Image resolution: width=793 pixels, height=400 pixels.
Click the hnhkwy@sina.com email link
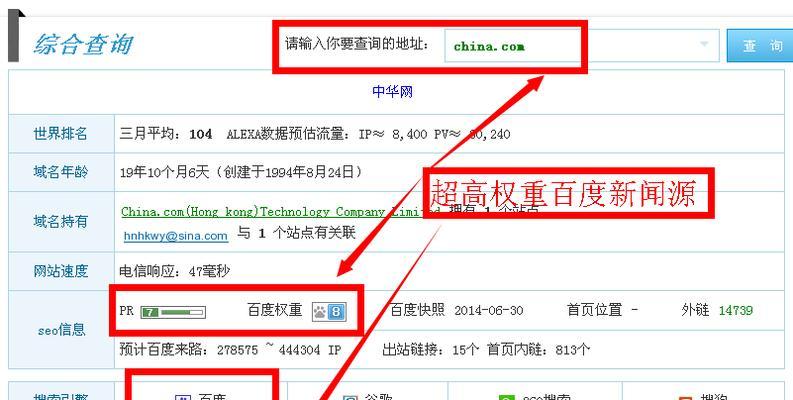pos(175,236)
